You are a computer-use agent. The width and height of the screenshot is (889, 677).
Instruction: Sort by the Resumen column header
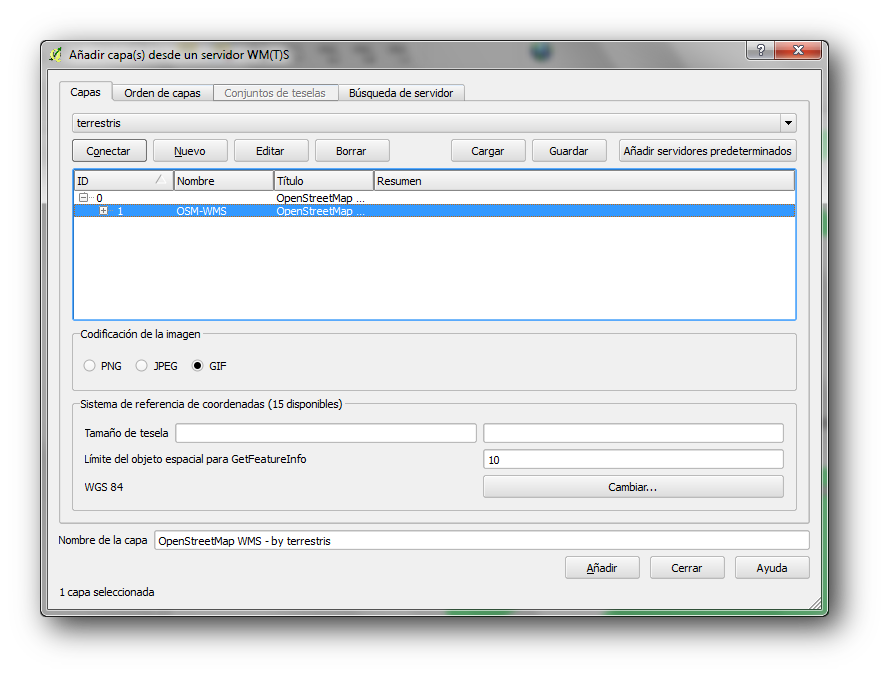[x=584, y=181]
